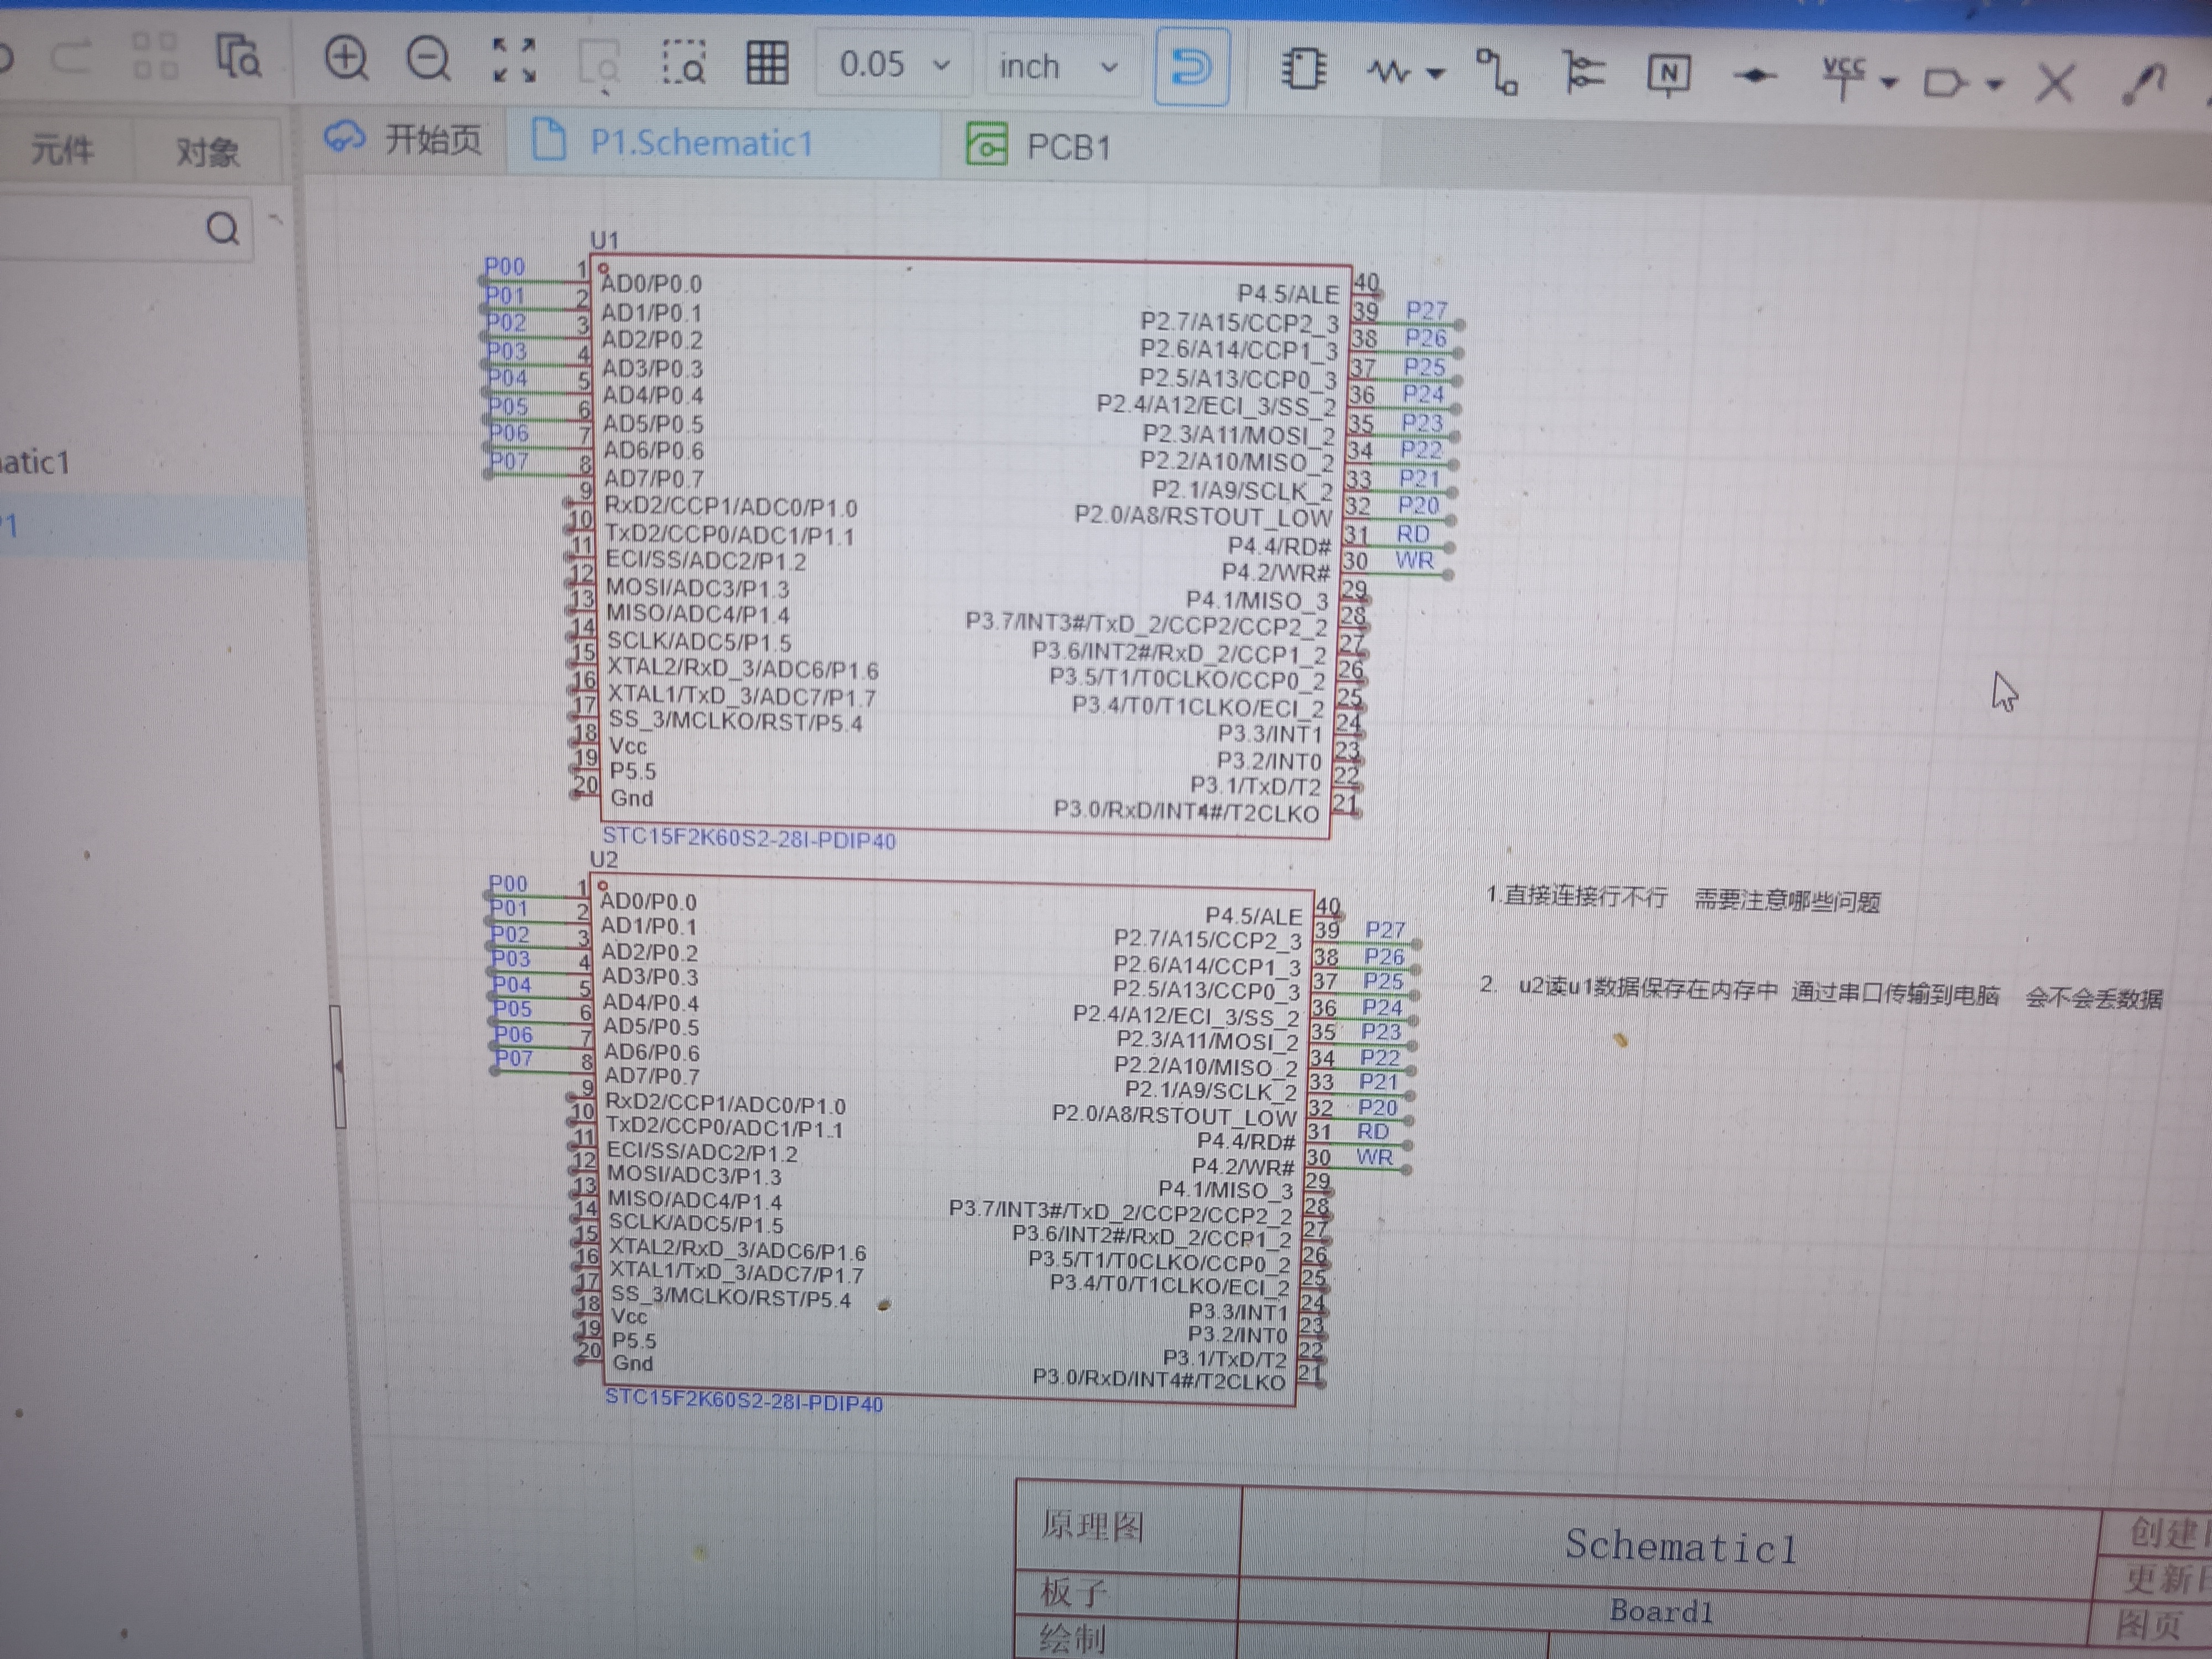Click the P00 net label on U1

pyautogui.click(x=505, y=266)
